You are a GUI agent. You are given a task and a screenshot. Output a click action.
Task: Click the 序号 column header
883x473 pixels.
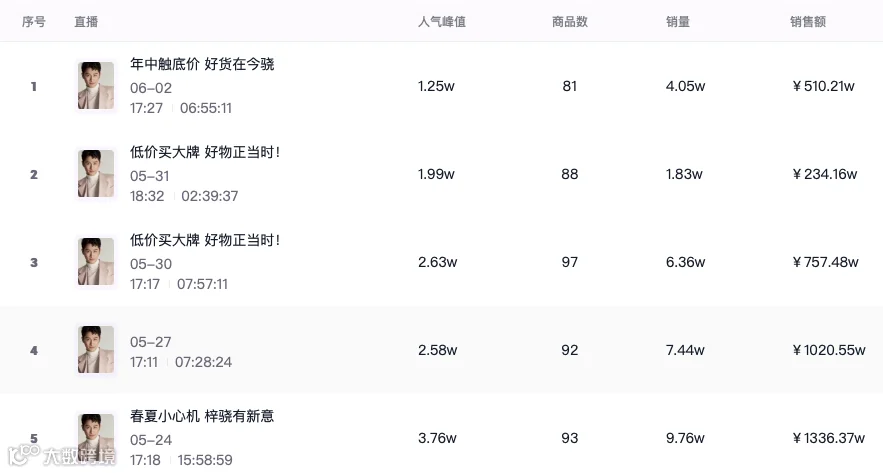[33, 22]
